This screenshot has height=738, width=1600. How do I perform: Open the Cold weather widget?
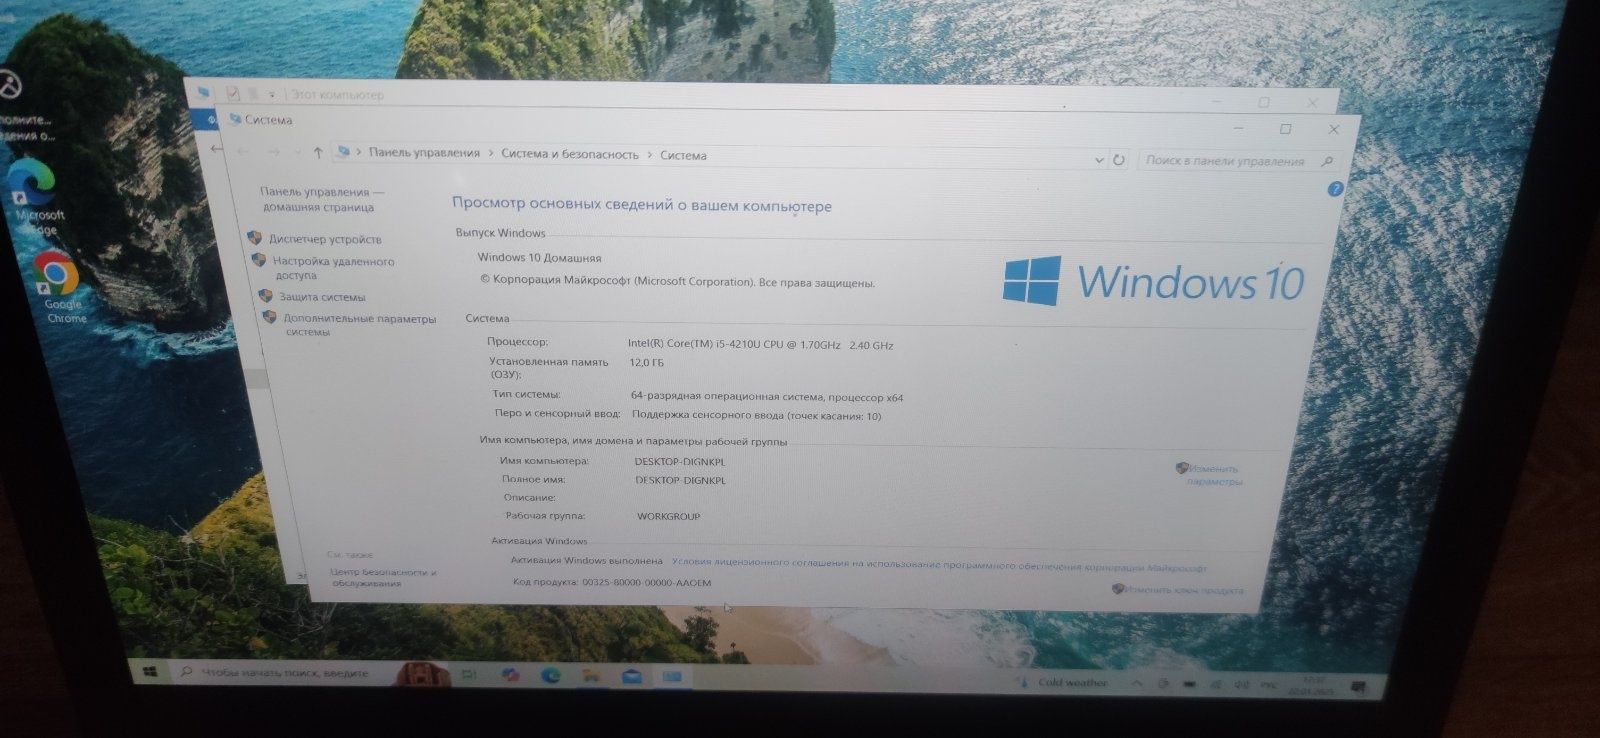click(x=1062, y=683)
